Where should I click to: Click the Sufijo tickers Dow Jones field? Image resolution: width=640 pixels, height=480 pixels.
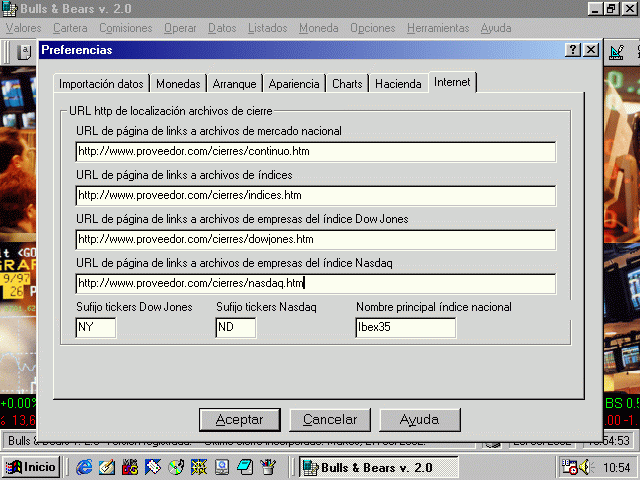(x=96, y=327)
